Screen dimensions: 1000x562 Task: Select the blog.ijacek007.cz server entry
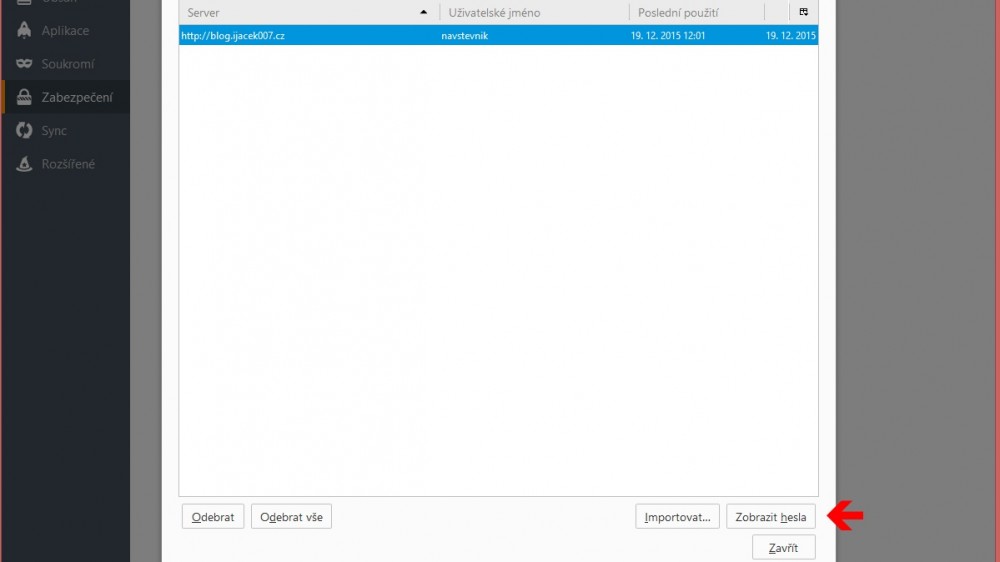point(233,36)
